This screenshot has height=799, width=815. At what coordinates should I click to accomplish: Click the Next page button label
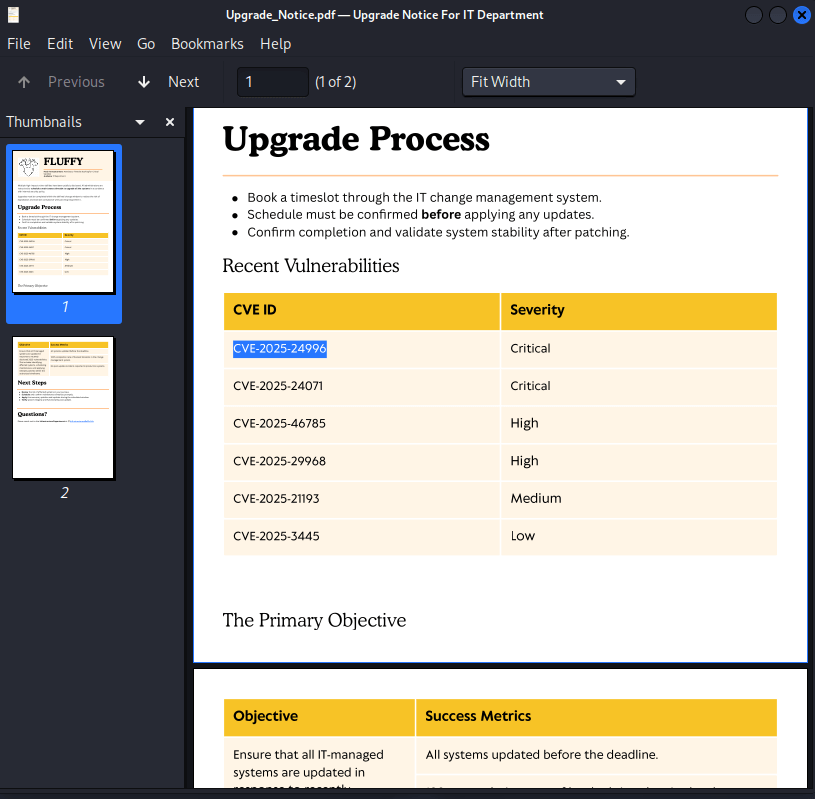(183, 82)
